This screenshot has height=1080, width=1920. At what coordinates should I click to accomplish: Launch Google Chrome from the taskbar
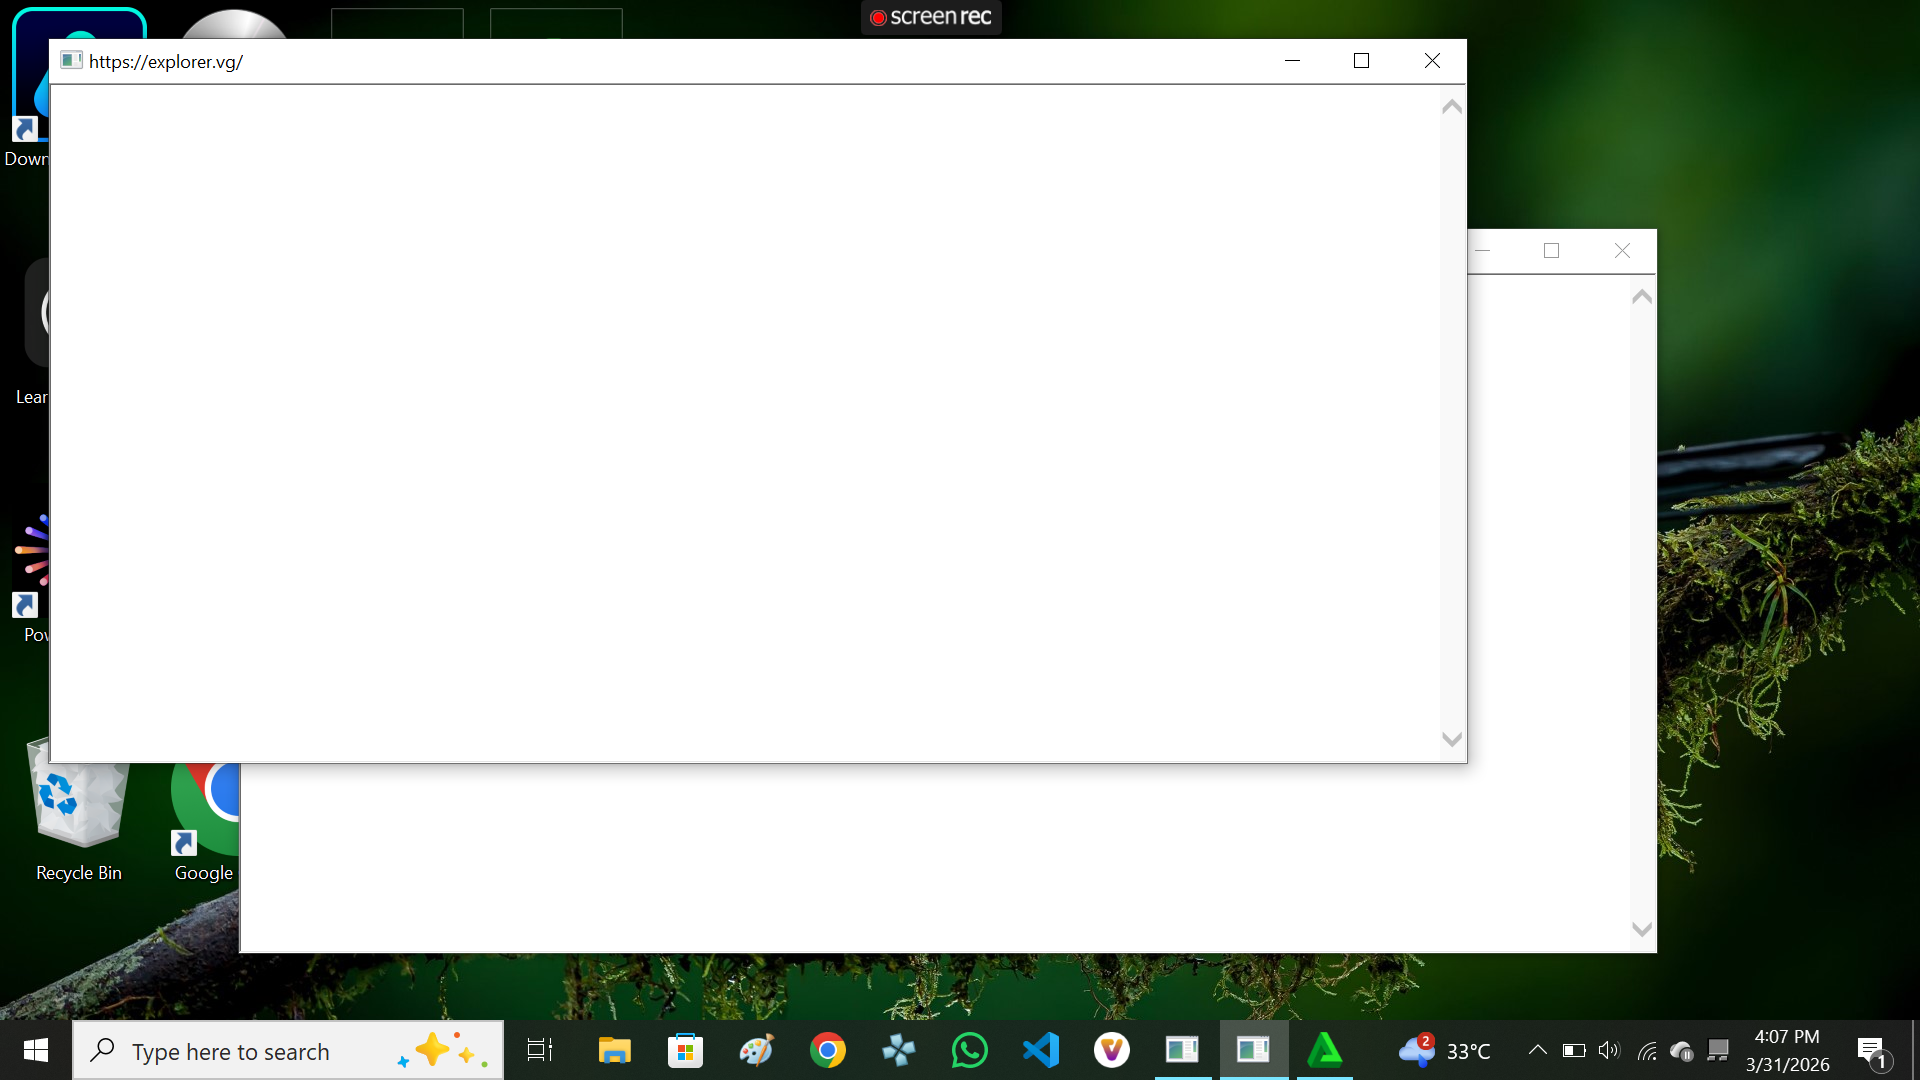(x=827, y=1050)
